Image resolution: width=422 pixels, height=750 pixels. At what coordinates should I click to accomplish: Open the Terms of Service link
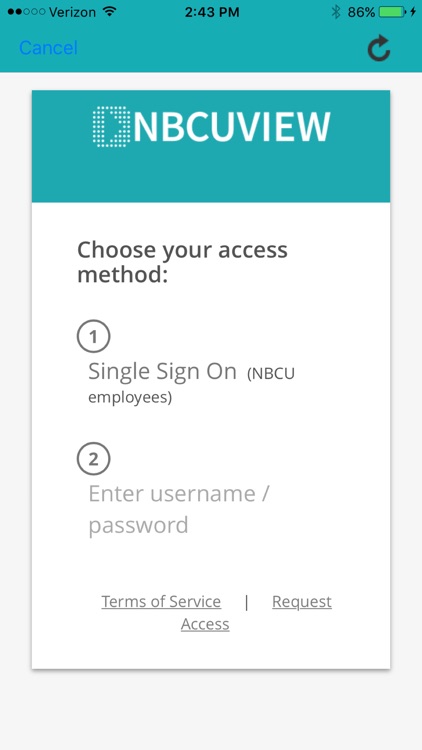pos(161,601)
